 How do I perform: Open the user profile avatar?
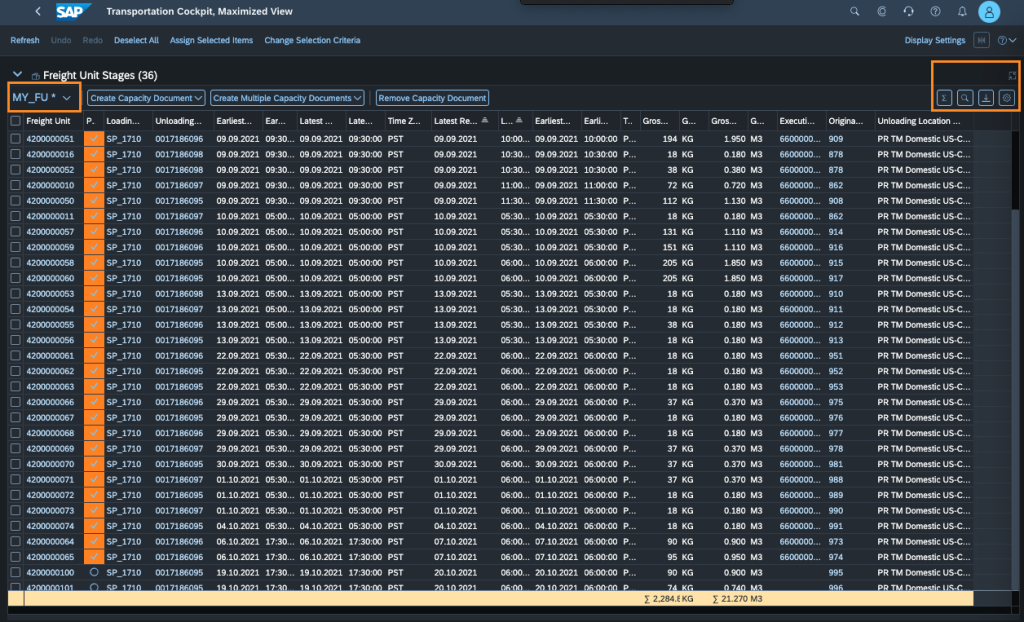(x=989, y=11)
